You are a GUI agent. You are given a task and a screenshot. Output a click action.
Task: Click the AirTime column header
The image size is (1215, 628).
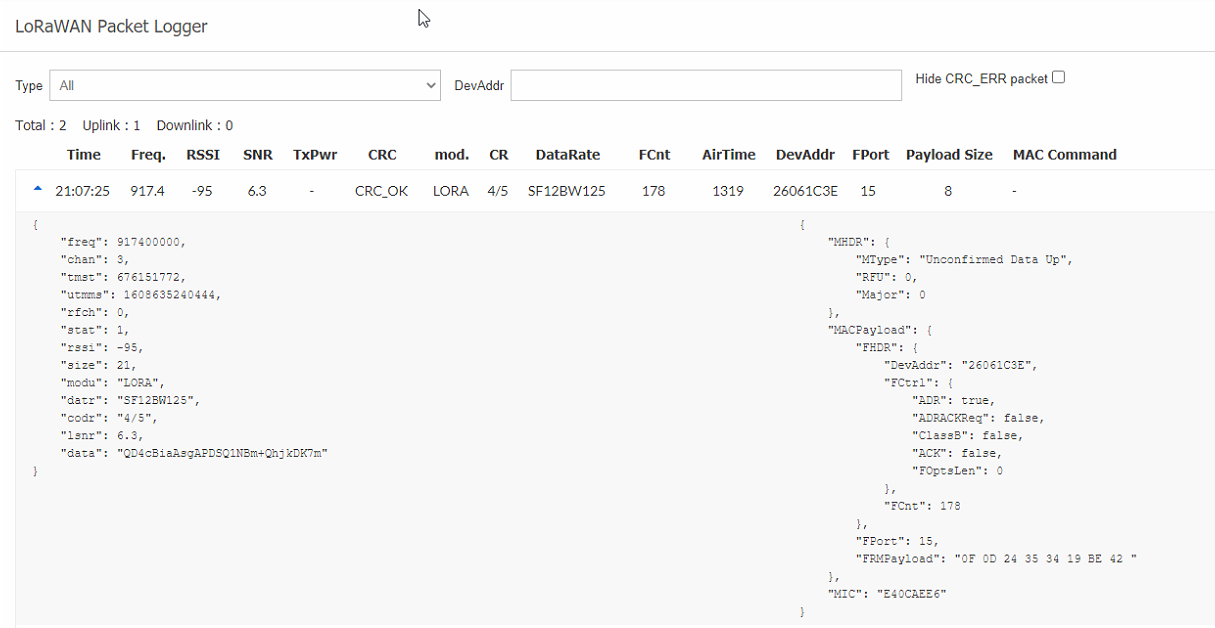728,155
